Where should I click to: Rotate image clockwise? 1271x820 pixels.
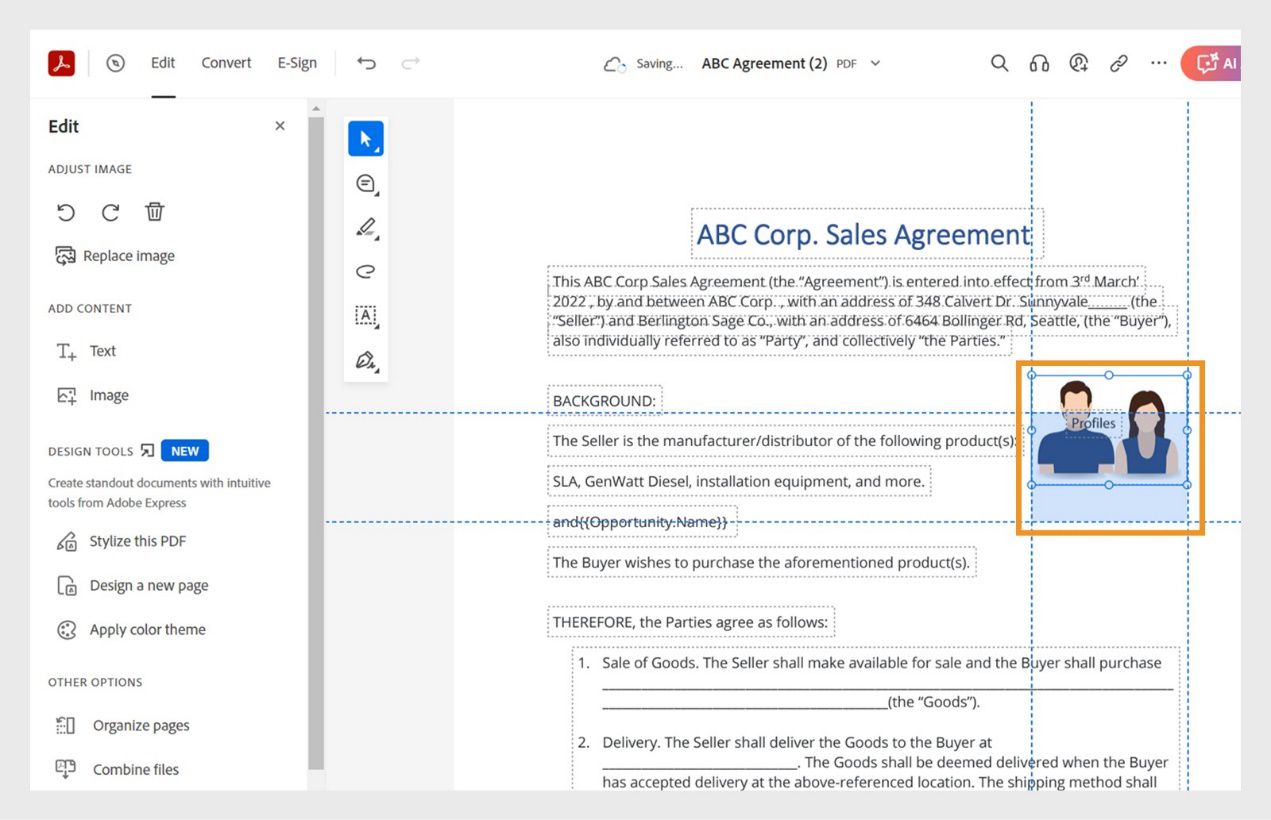pos(110,212)
